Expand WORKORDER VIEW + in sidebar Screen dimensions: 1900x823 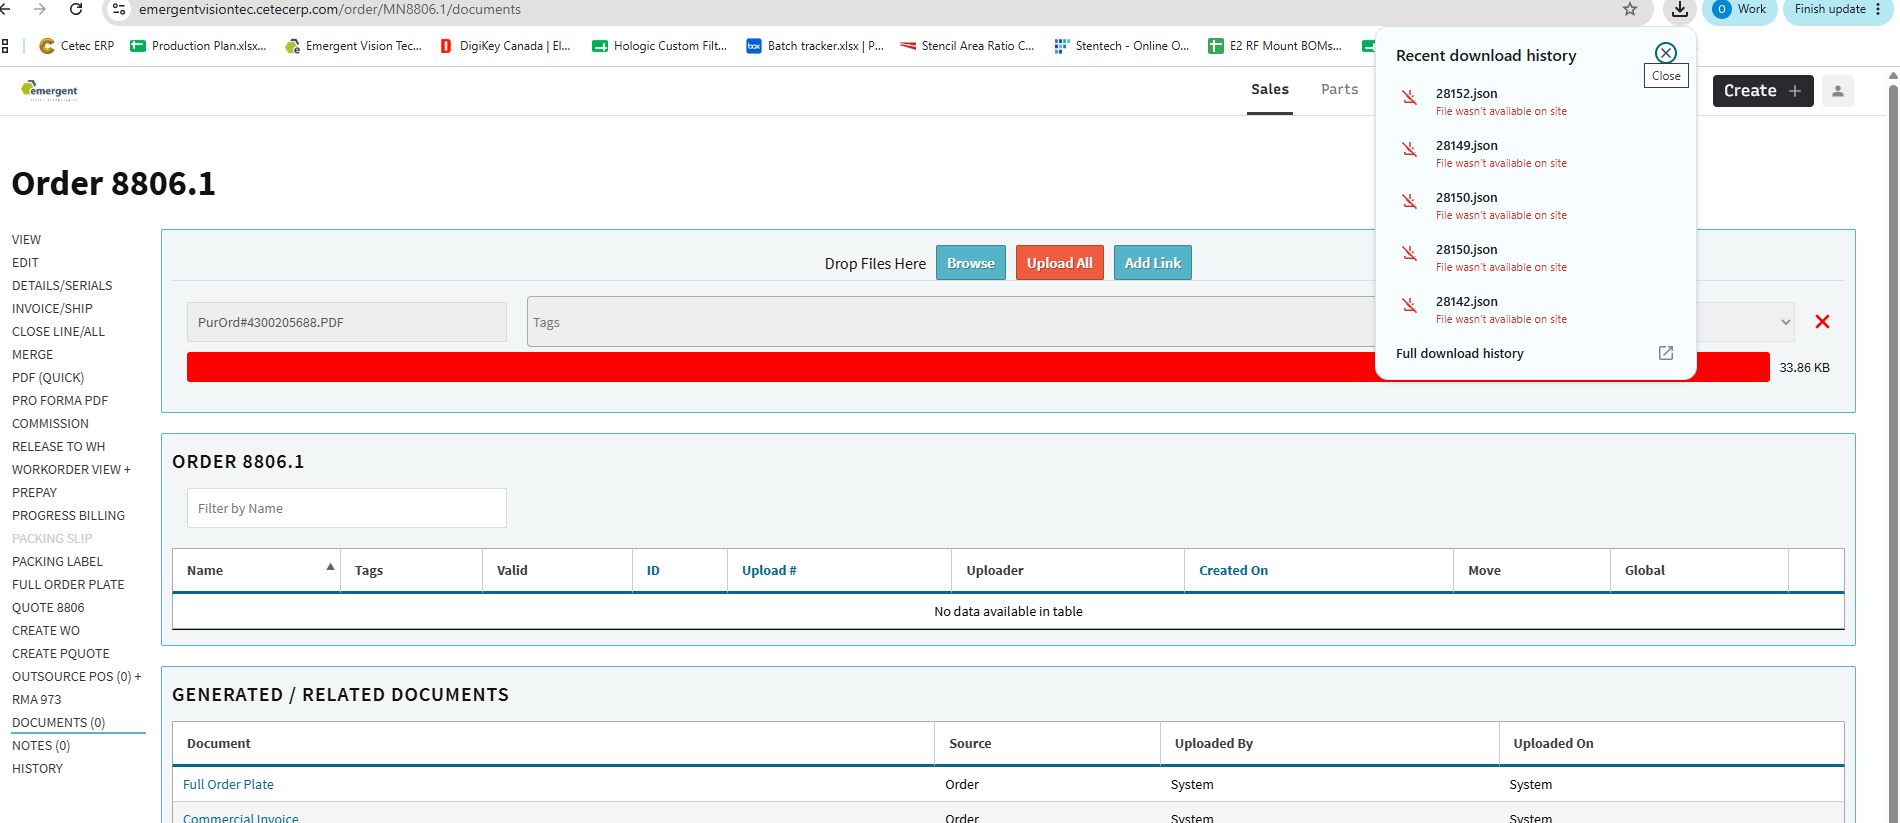[71, 470]
